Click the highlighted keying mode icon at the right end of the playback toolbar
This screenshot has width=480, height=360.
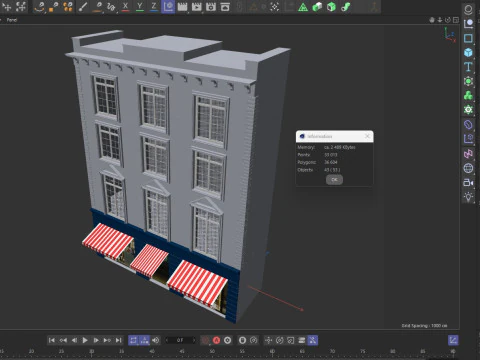313,340
